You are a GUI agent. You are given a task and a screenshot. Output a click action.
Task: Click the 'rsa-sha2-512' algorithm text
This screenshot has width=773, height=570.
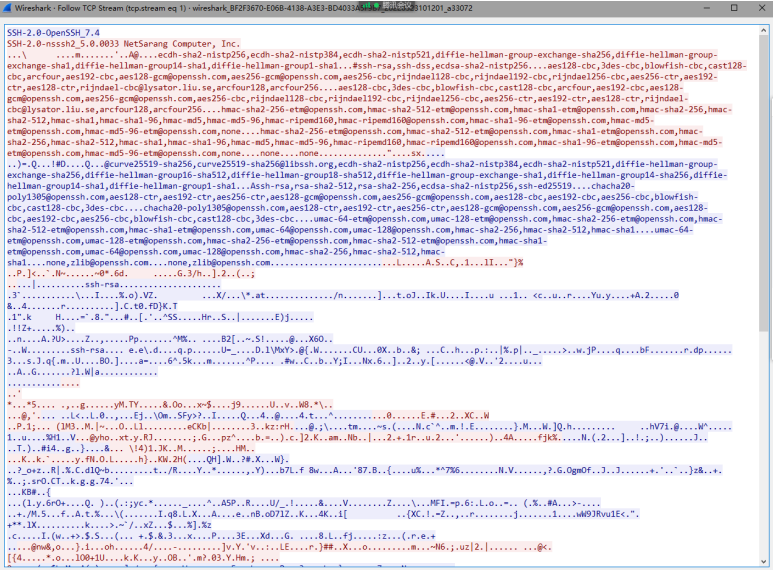point(324,186)
